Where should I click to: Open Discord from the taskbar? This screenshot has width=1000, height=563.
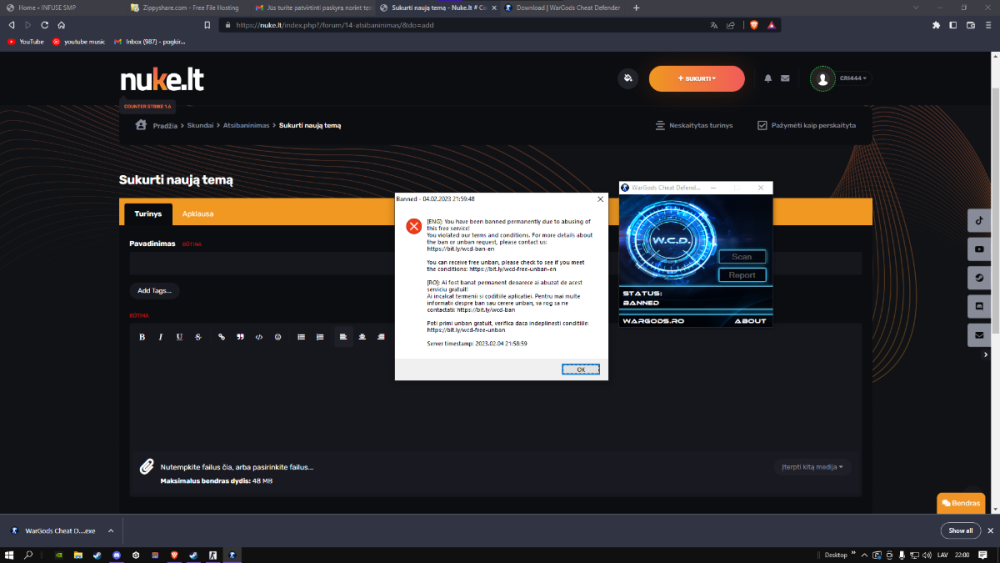coord(117,555)
